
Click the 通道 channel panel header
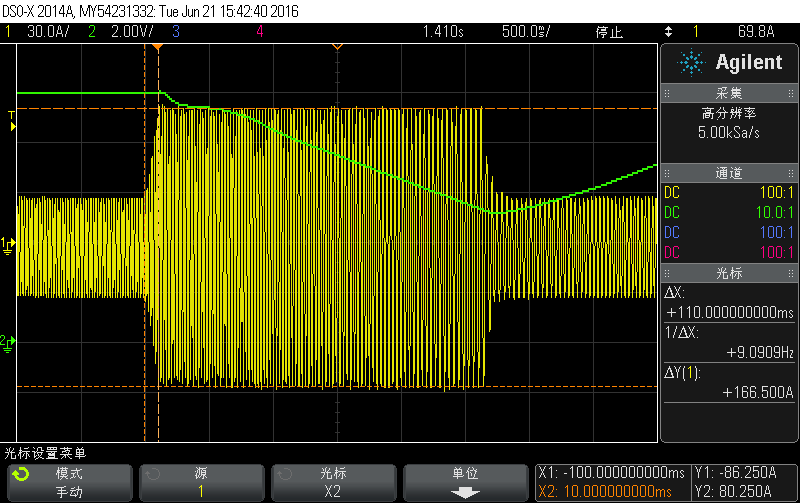coord(729,173)
